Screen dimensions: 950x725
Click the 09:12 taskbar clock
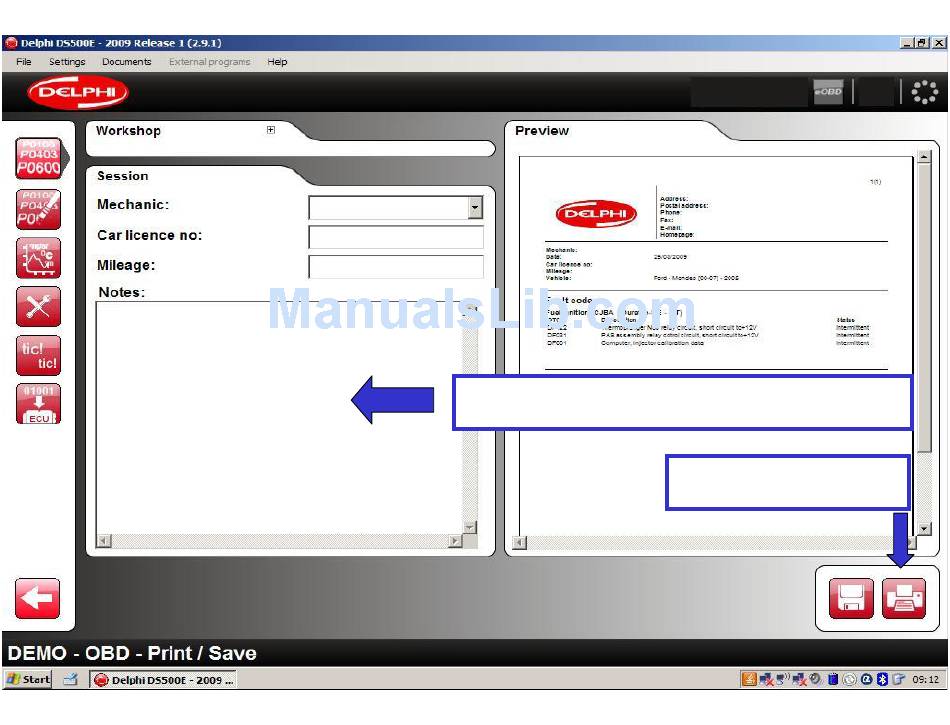[925, 680]
